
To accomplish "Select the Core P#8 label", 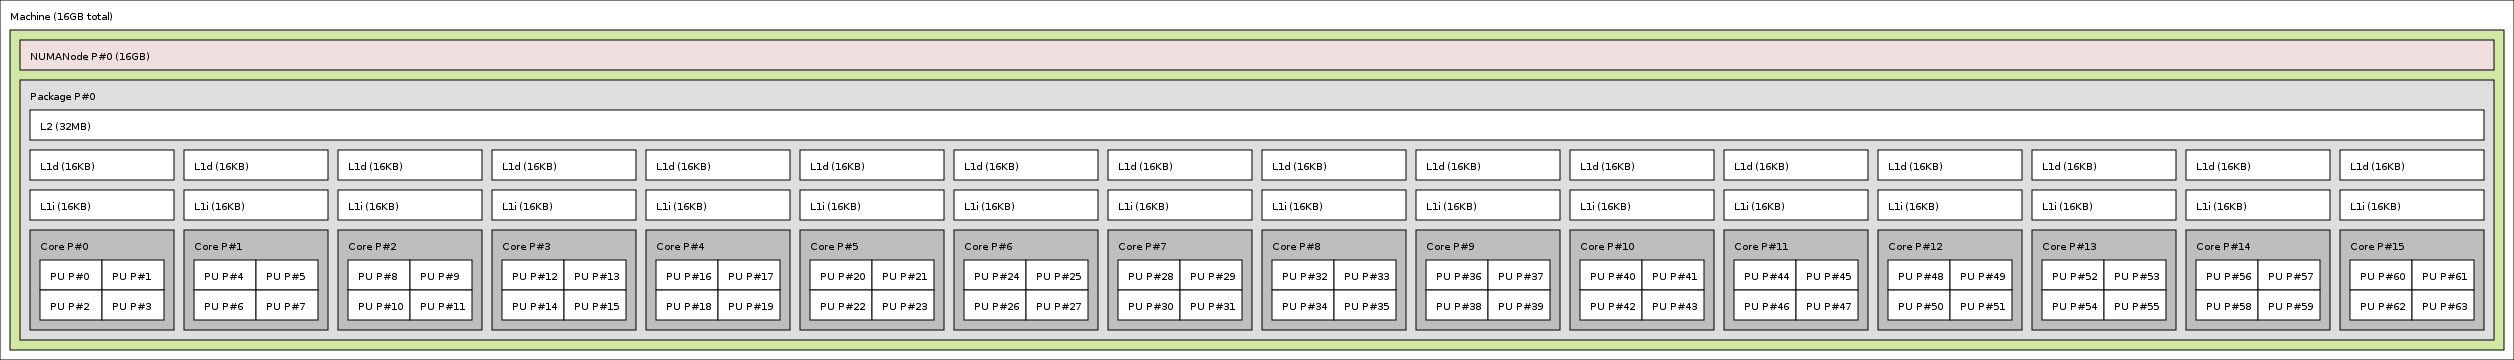I will click(x=1297, y=247).
